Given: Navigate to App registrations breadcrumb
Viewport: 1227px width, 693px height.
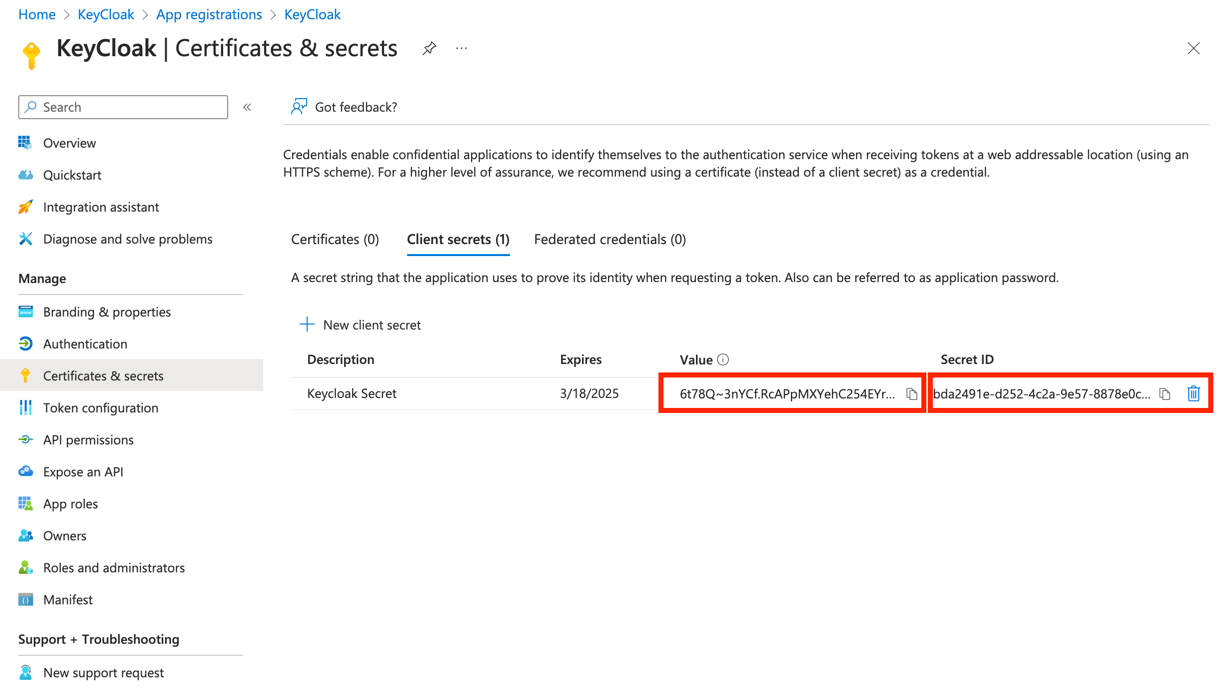Looking at the screenshot, I should [209, 14].
